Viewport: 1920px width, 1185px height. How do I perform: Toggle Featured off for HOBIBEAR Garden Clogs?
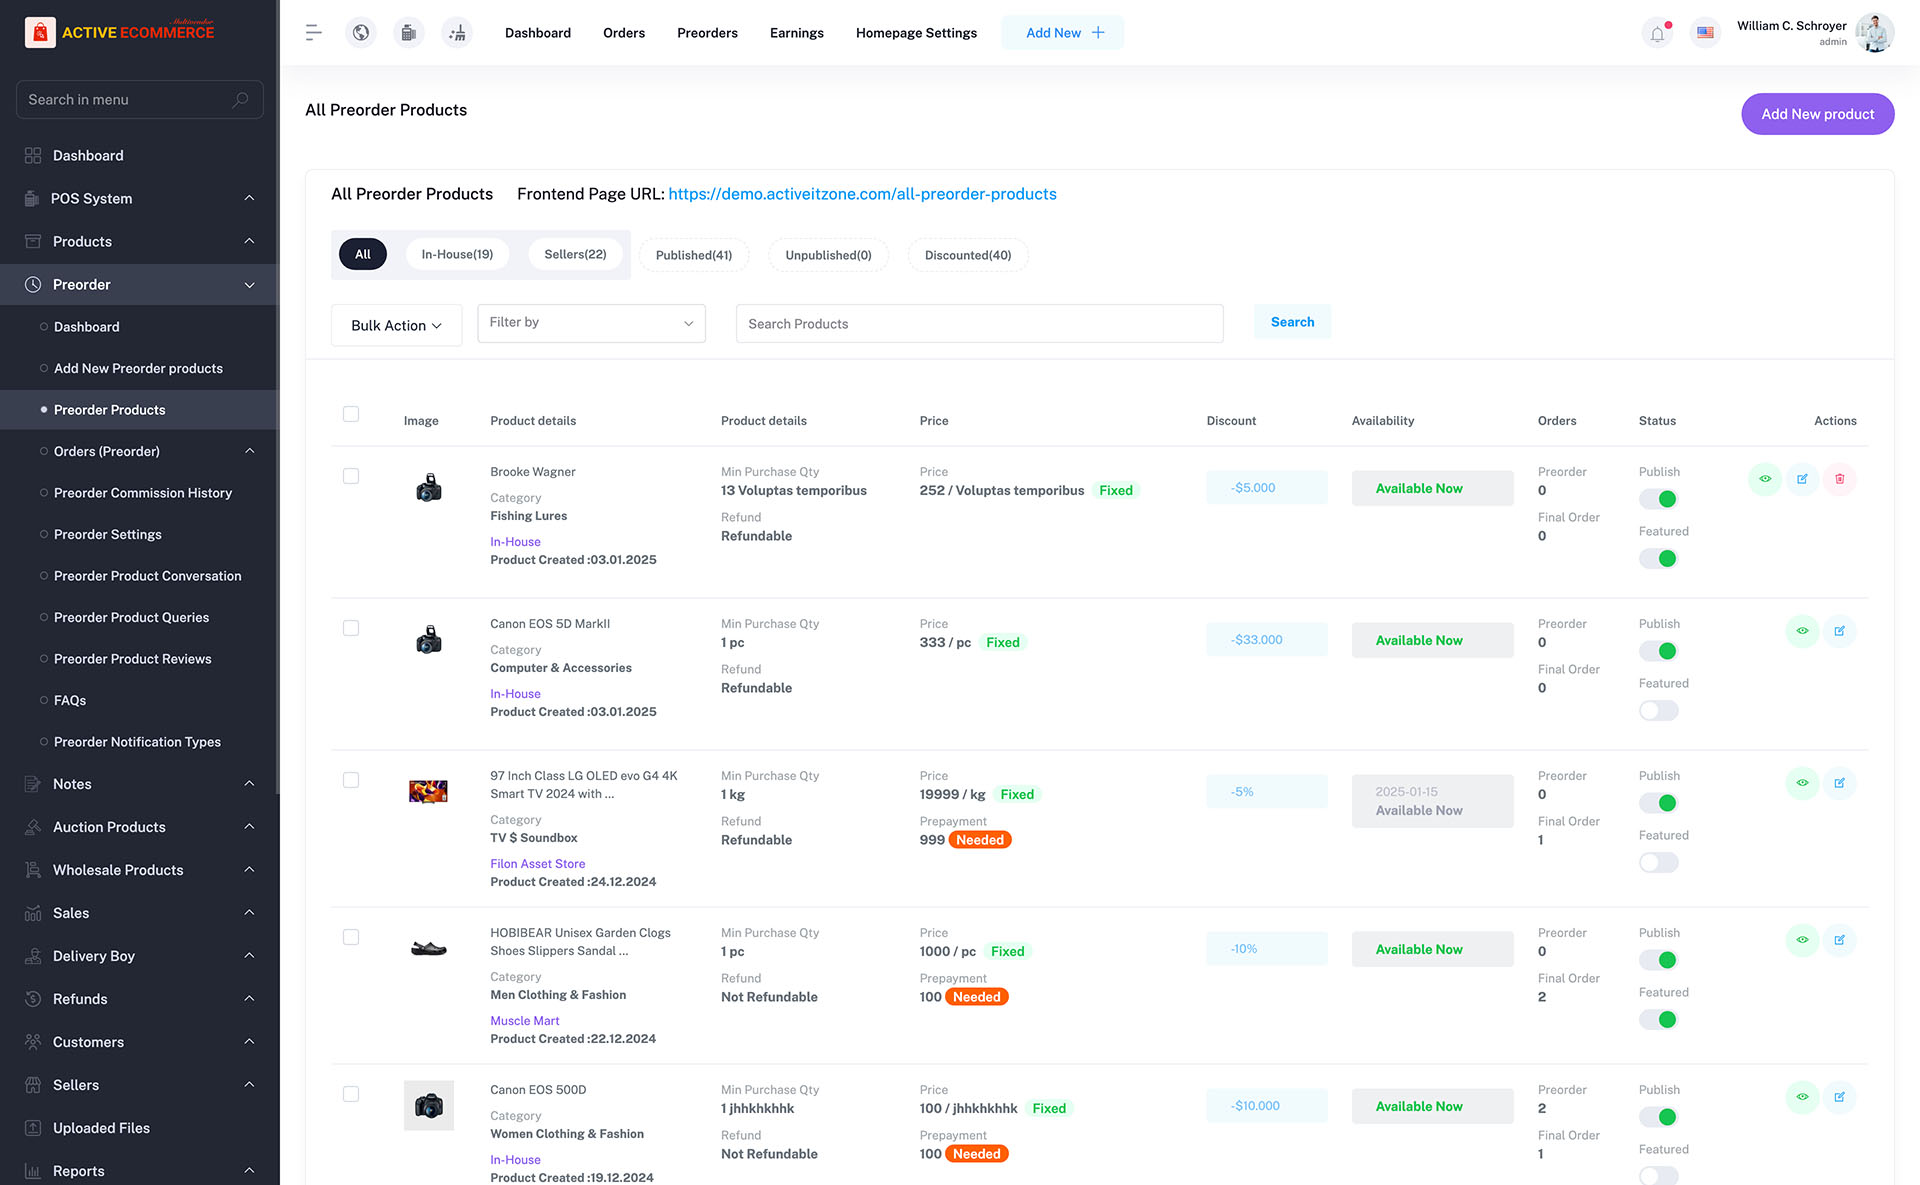pyautogui.click(x=1658, y=1019)
